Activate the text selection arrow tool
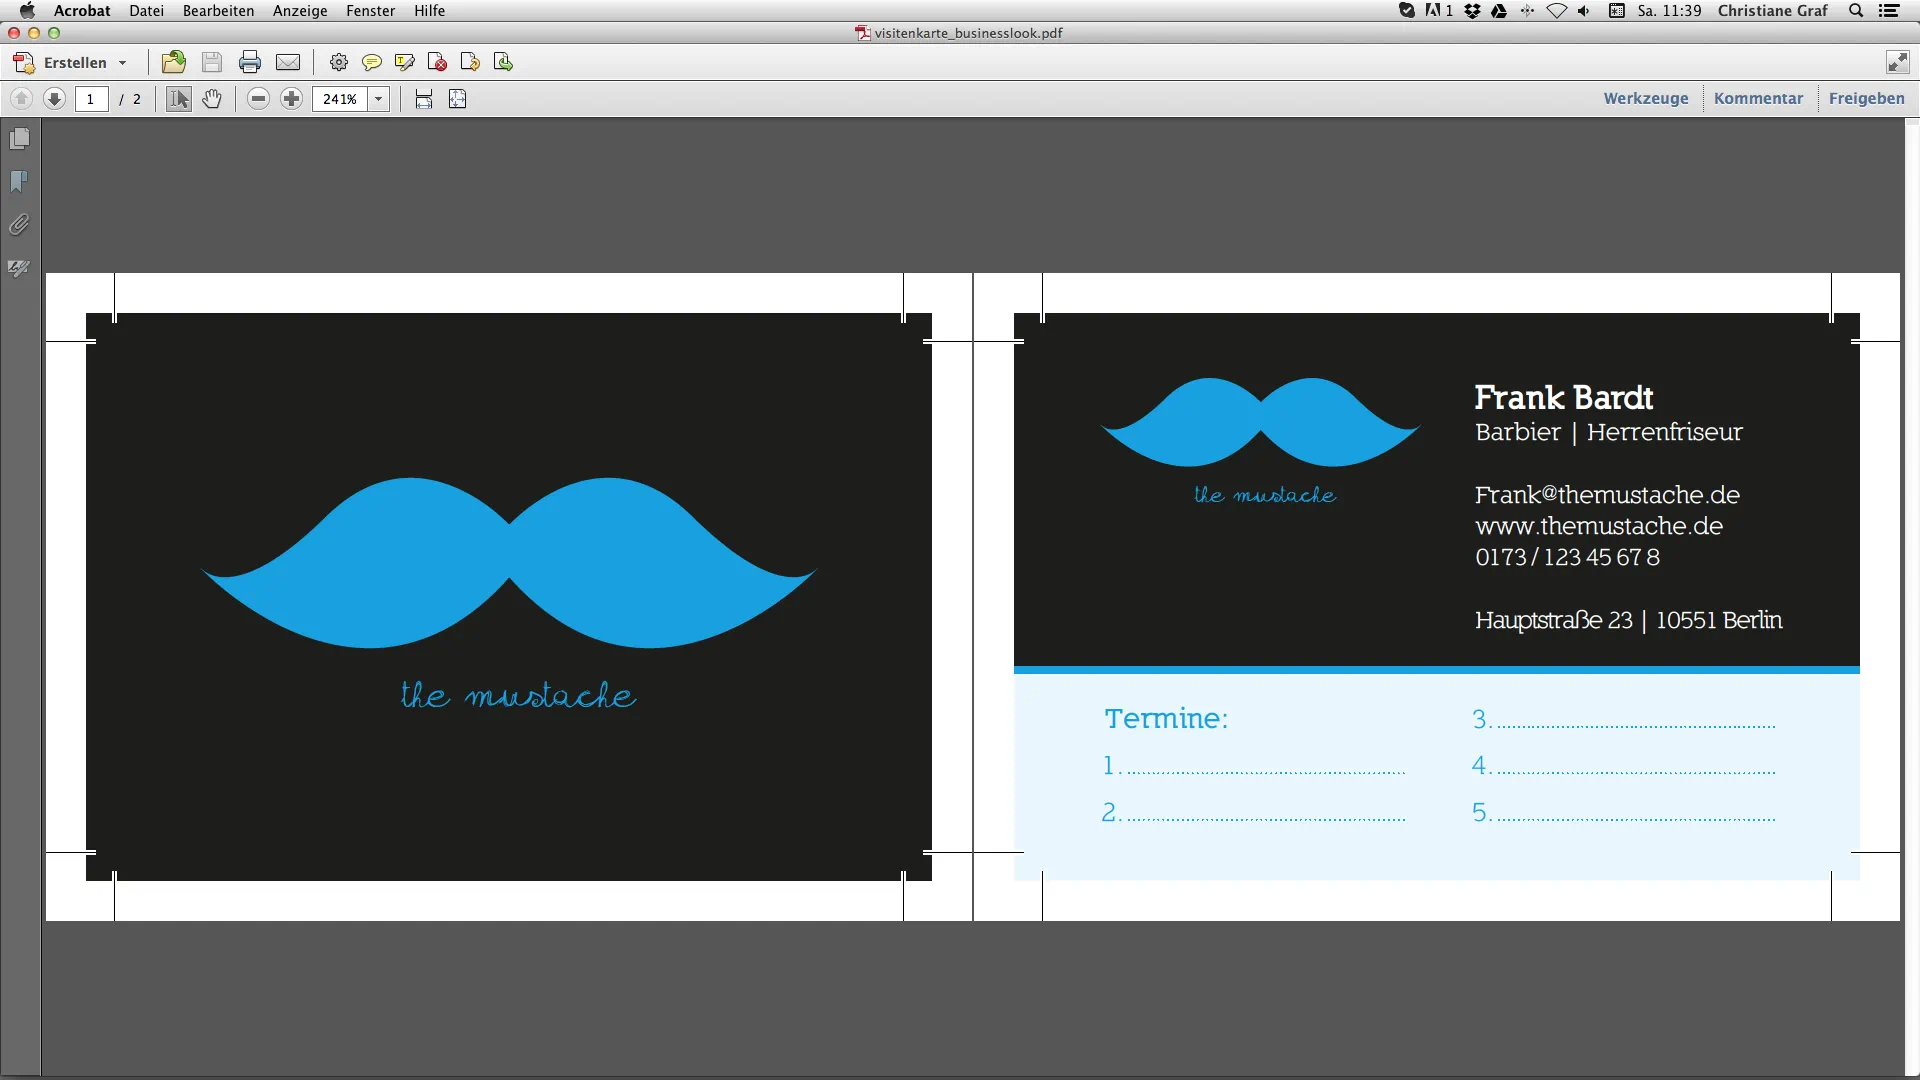 (179, 99)
